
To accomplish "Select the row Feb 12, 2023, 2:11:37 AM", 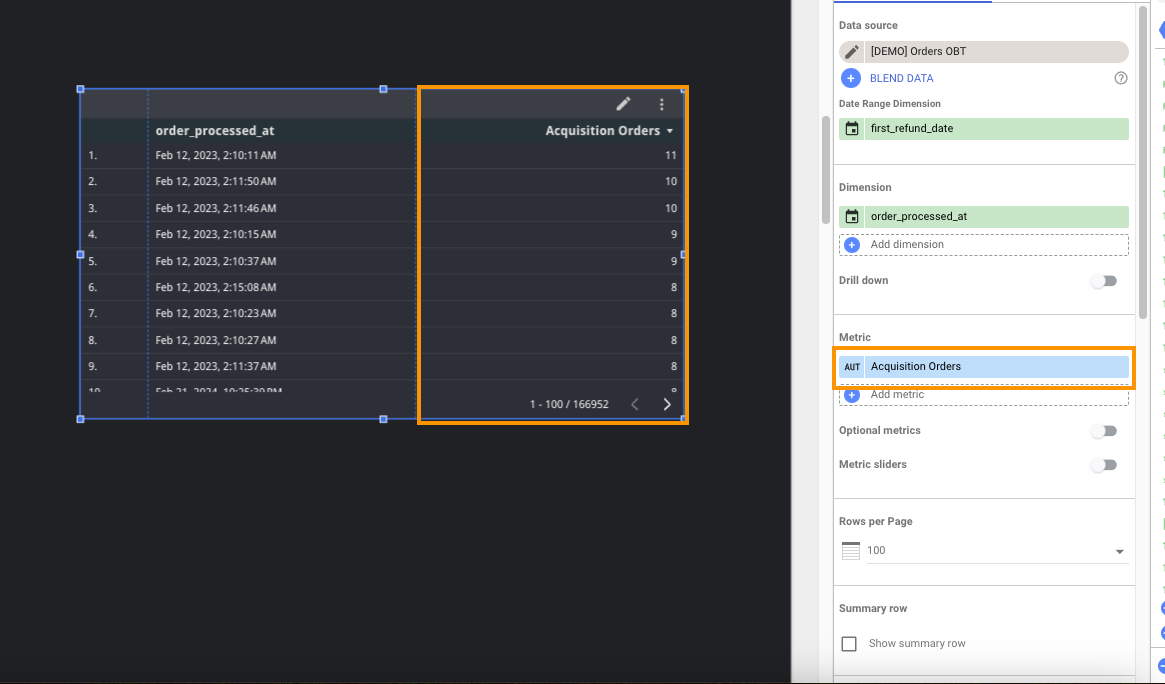I will coord(382,366).
